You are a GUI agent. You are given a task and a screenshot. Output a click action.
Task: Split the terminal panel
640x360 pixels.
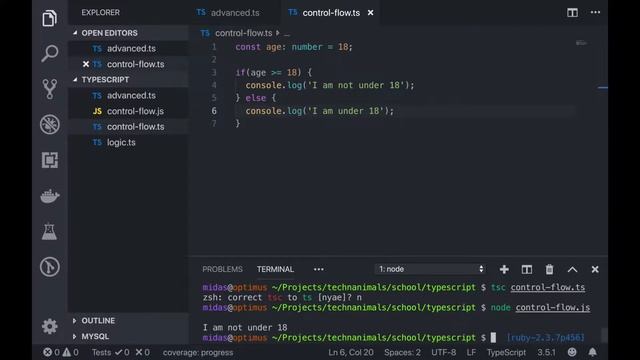click(527, 269)
